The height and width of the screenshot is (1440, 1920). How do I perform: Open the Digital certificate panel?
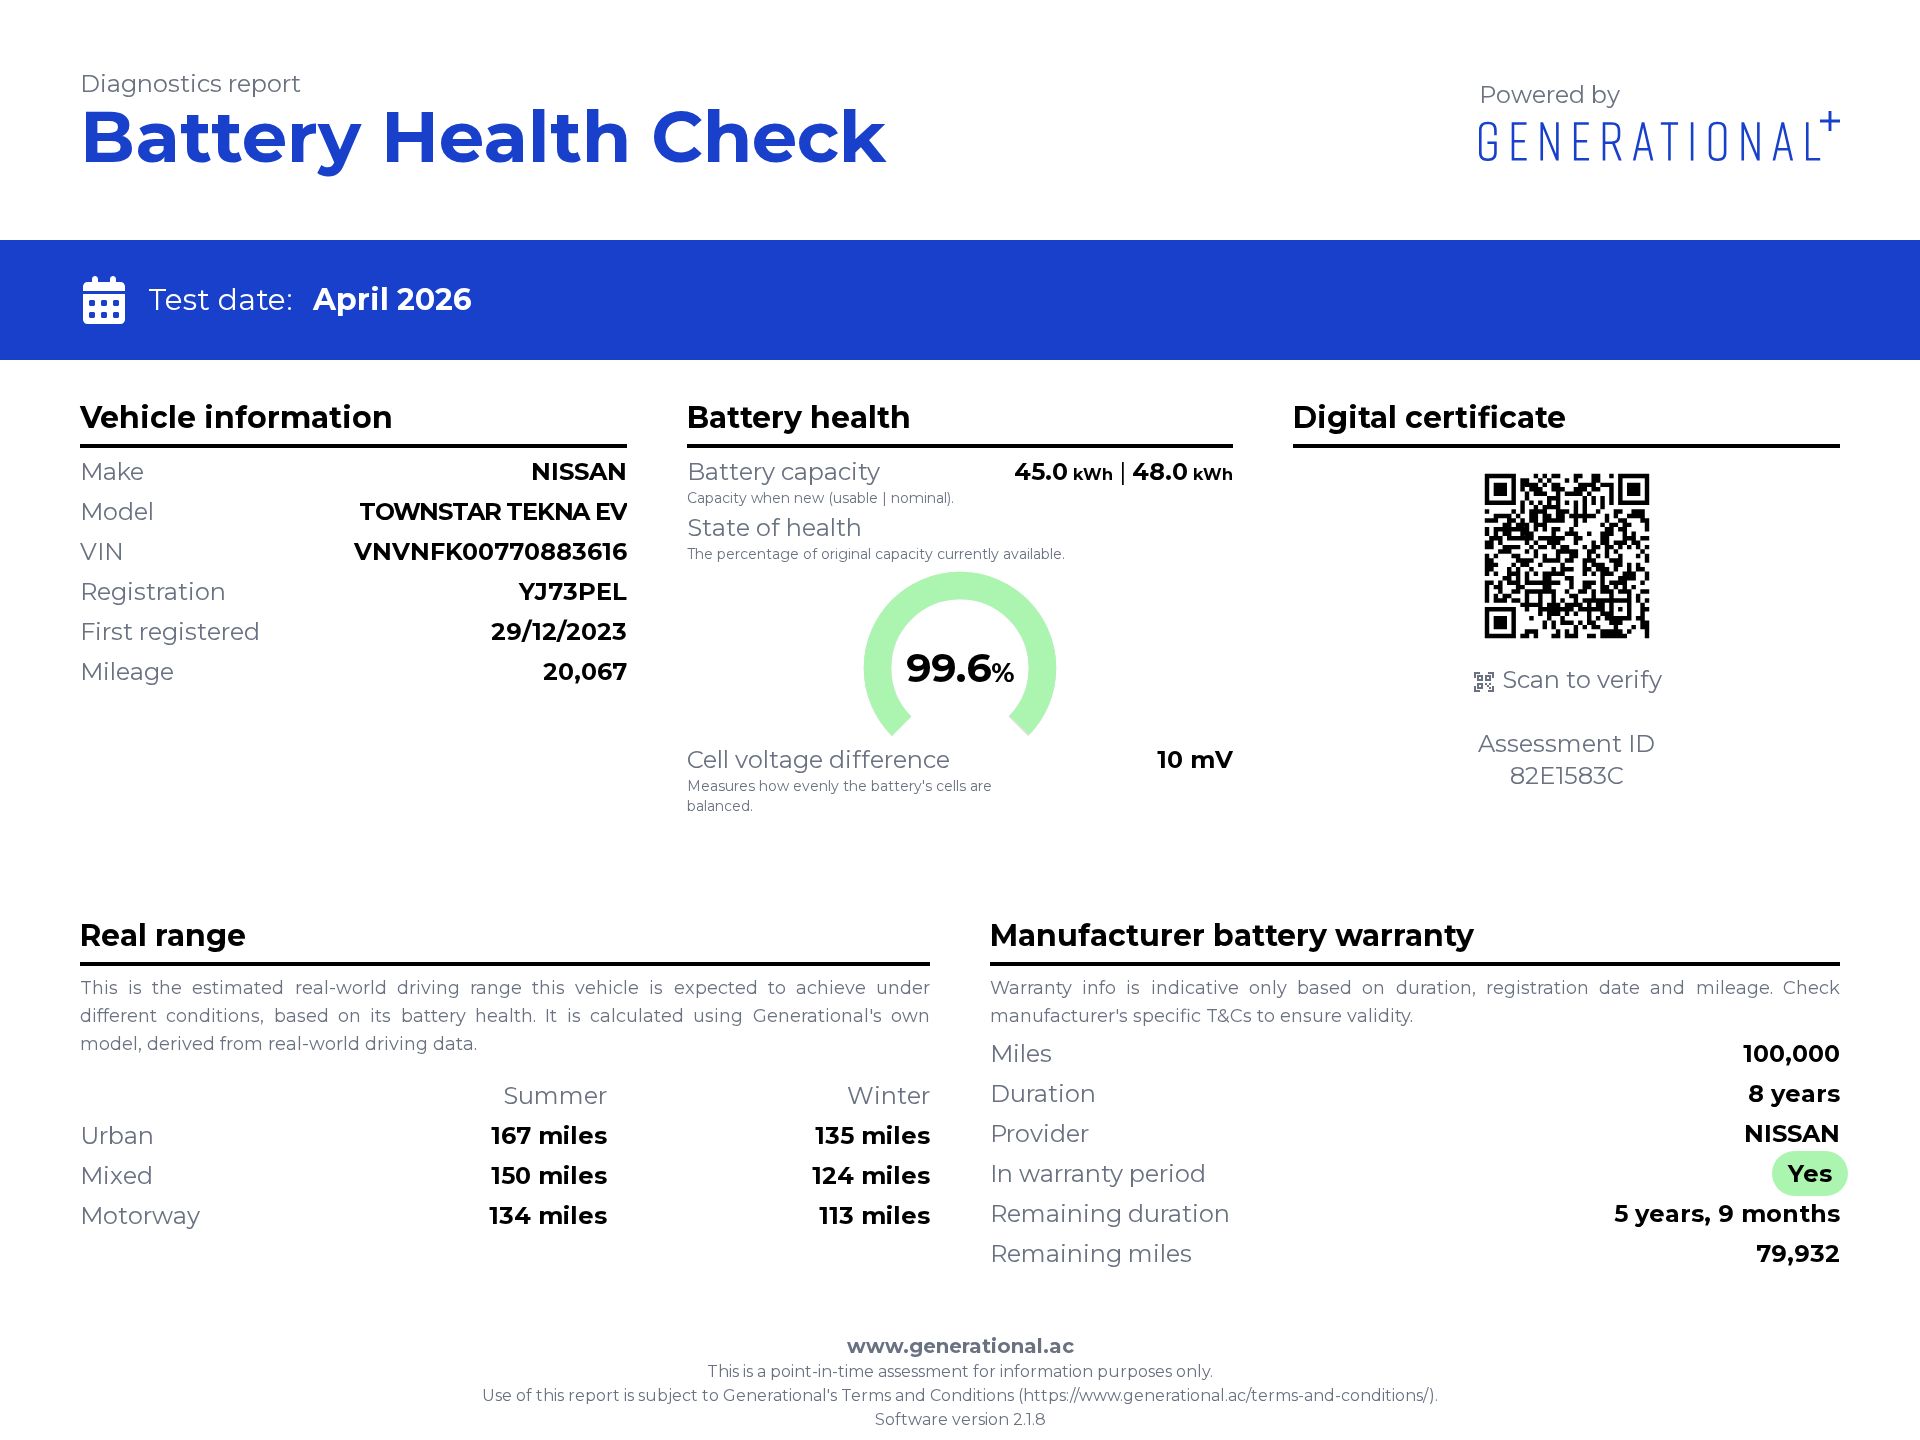point(1428,417)
